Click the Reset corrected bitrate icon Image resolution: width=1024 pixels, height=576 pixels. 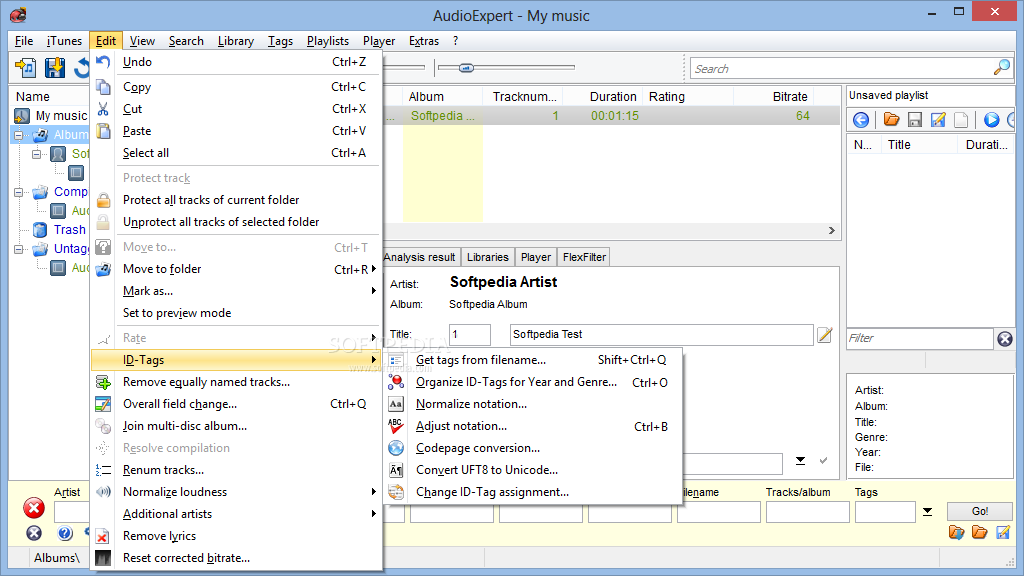click(x=103, y=558)
